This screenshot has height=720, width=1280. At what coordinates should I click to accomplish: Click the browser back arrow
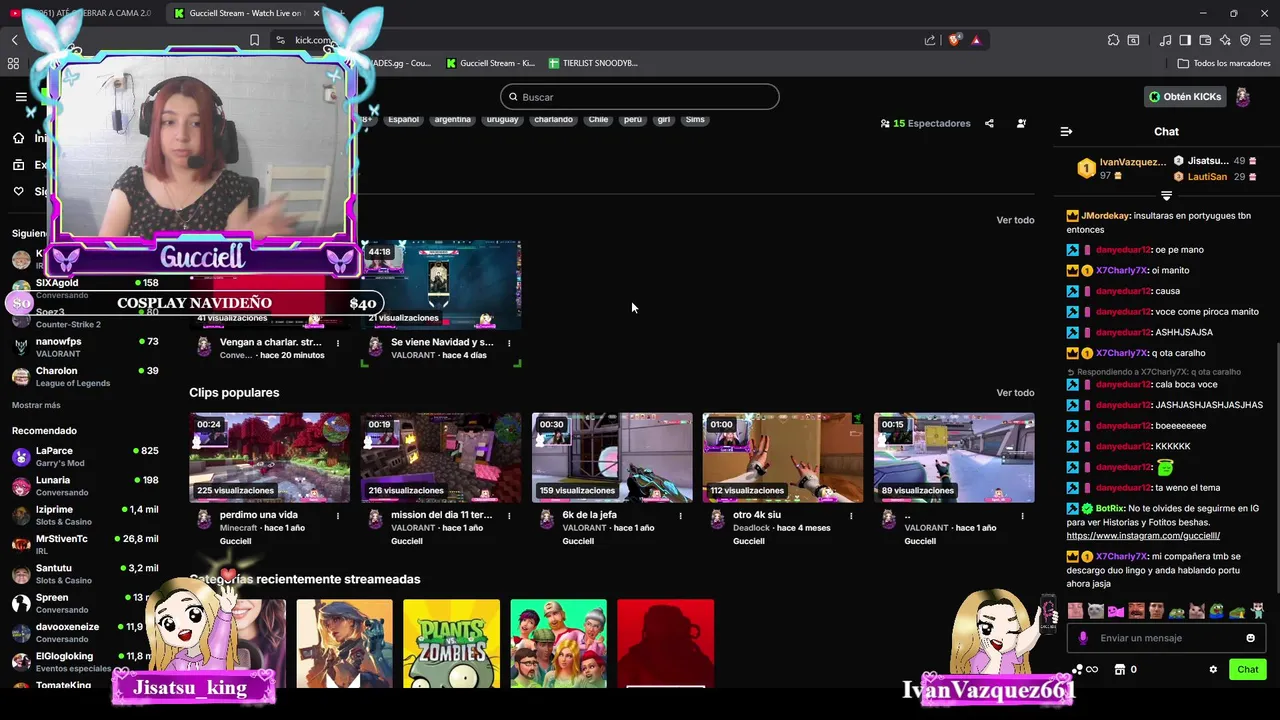pos(14,40)
